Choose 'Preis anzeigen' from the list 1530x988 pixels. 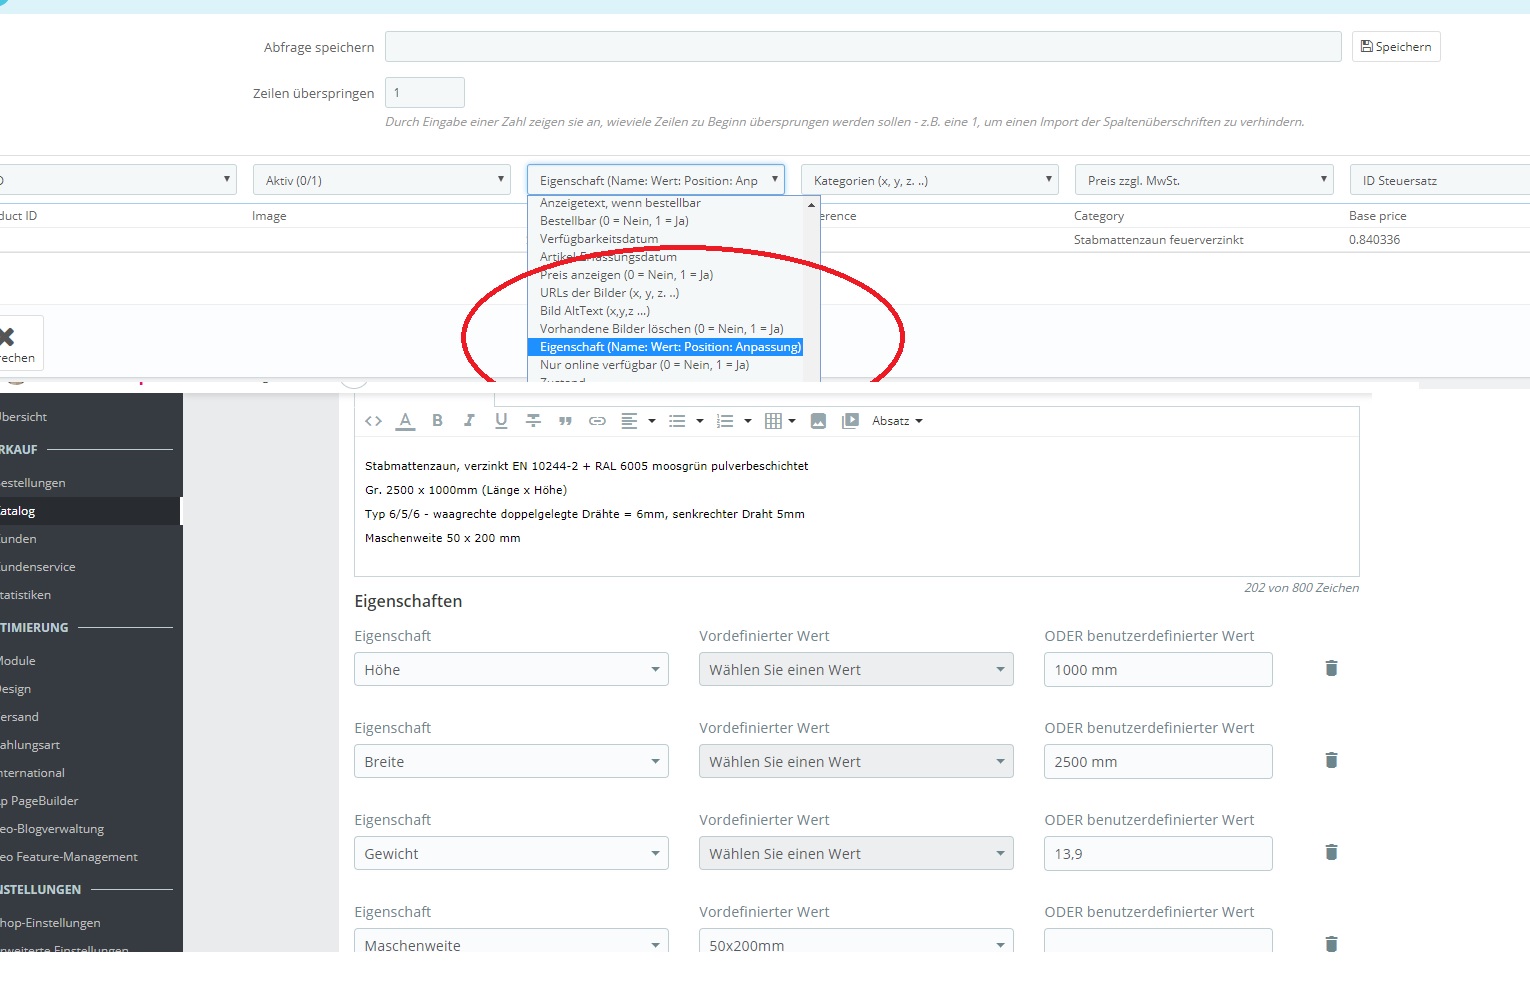[x=666, y=275]
